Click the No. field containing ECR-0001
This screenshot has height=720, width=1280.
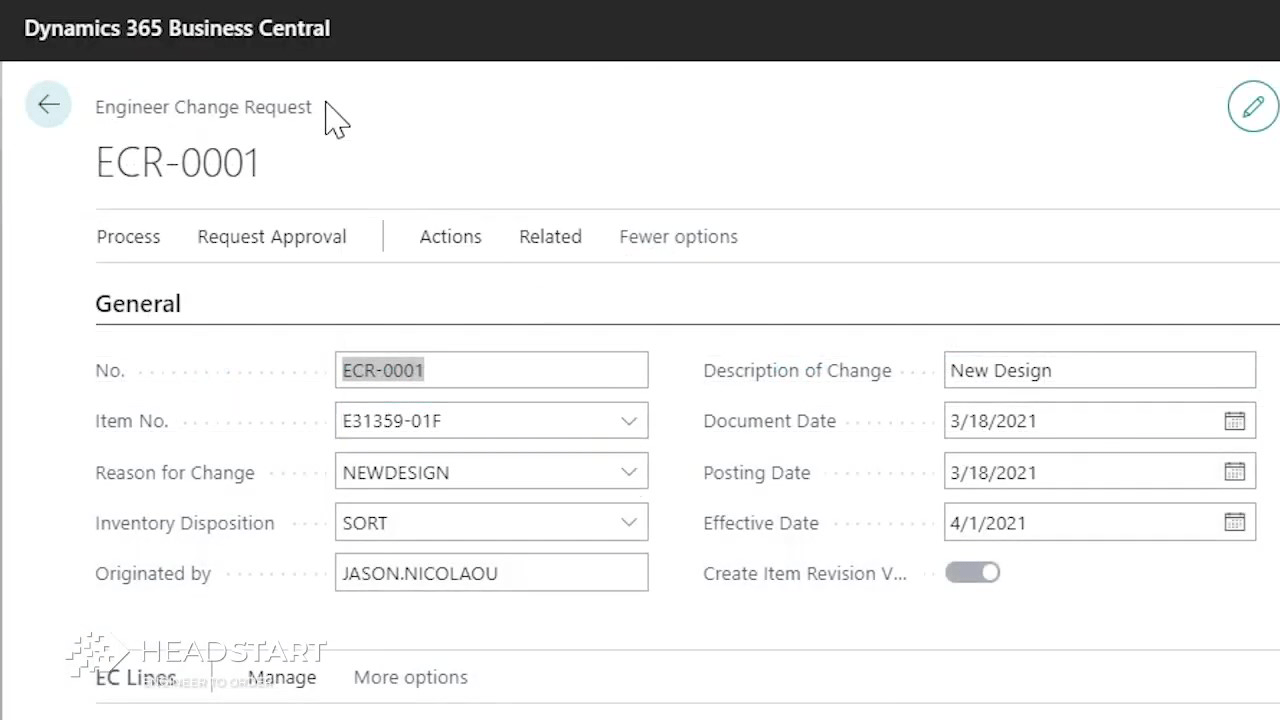[490, 370]
